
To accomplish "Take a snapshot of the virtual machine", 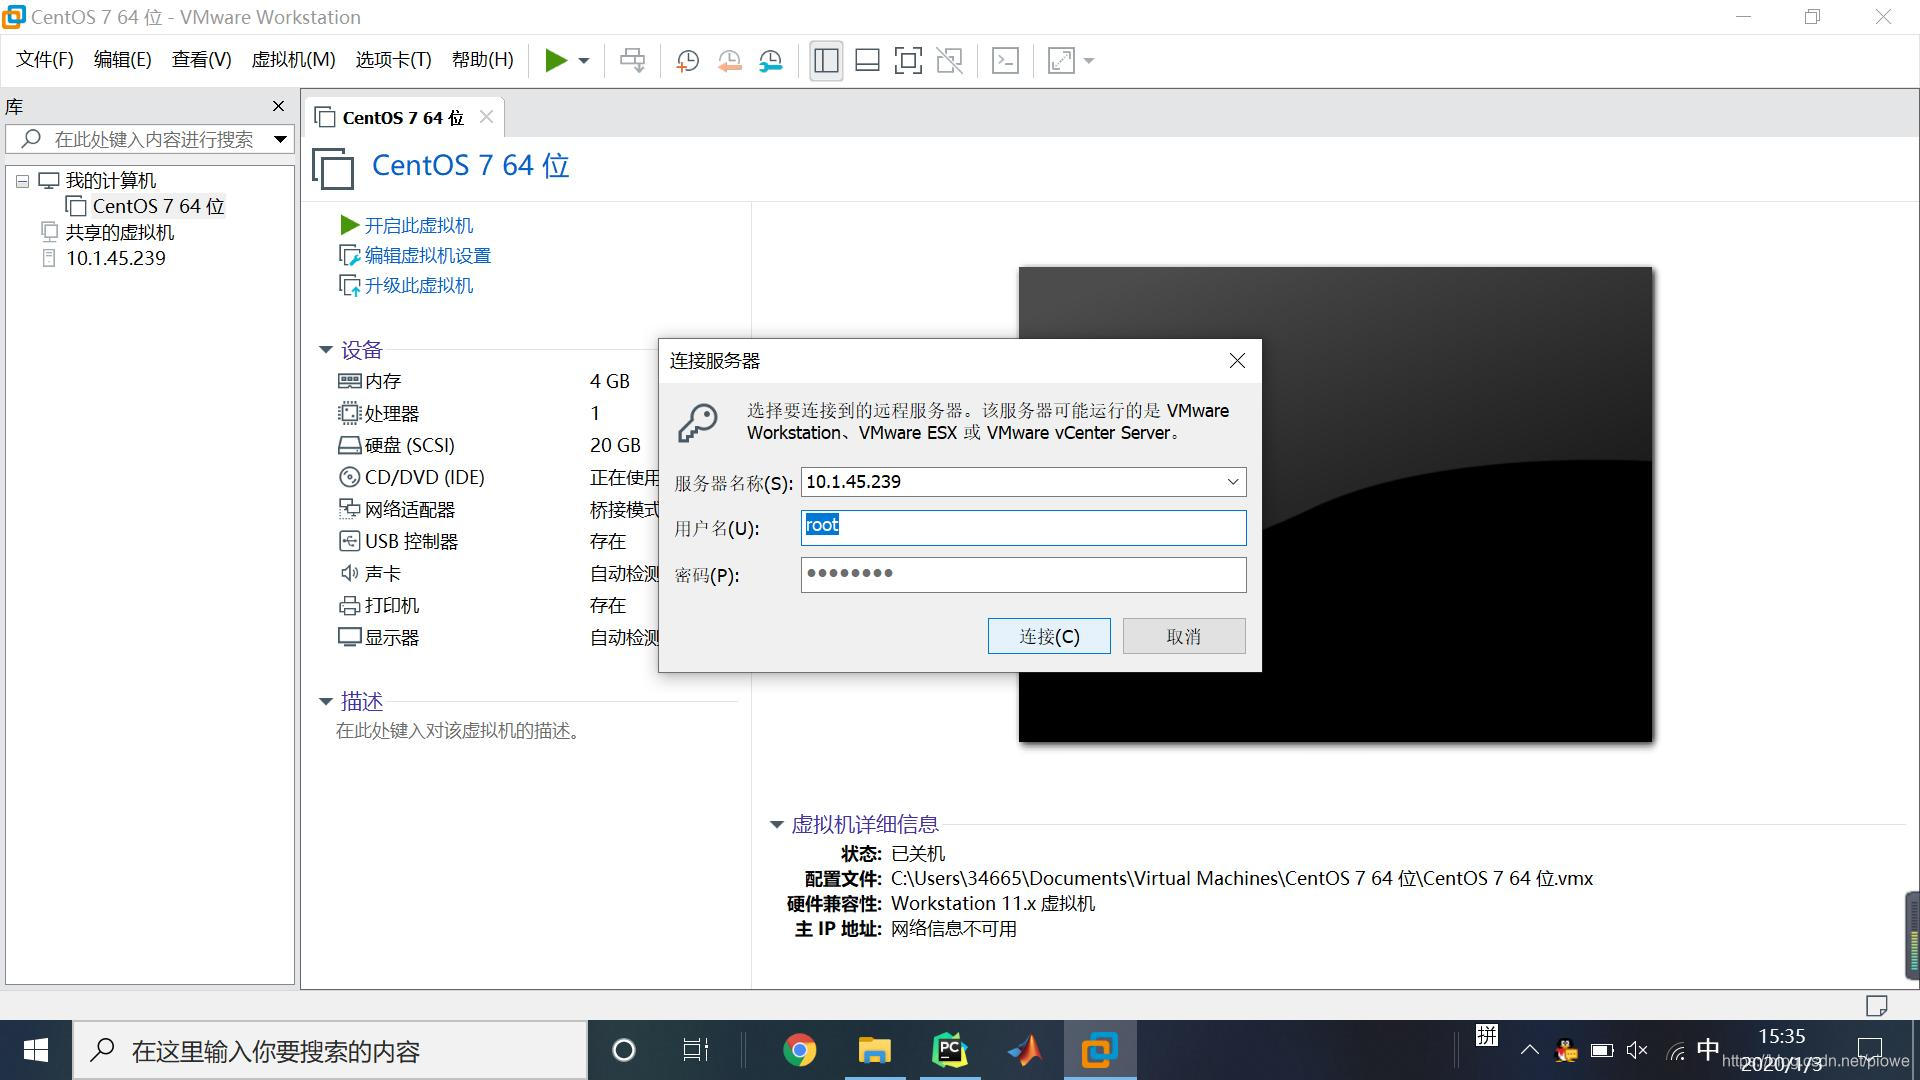I will click(x=687, y=60).
